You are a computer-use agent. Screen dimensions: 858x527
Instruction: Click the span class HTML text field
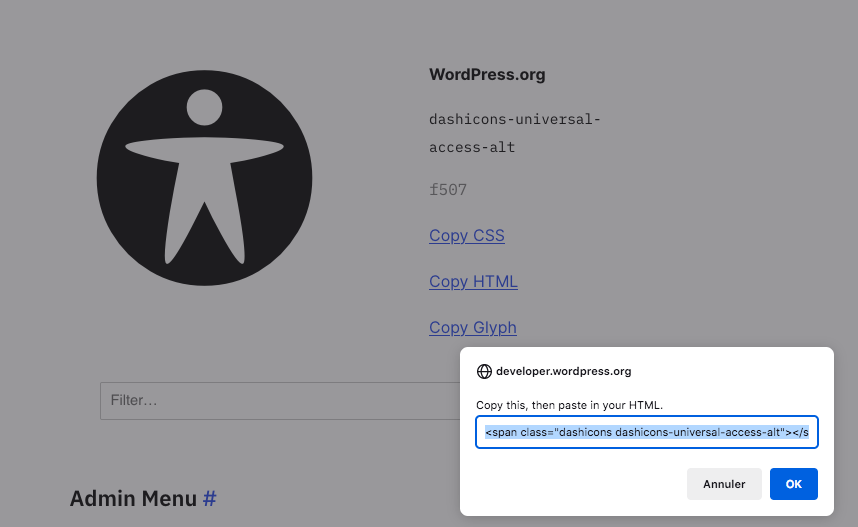647,432
